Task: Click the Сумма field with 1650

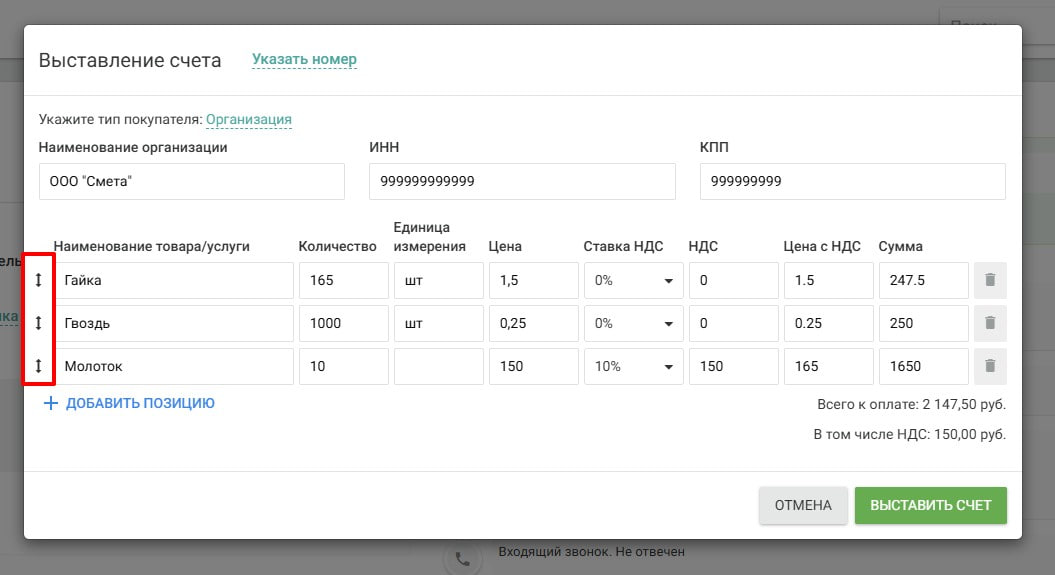Action: tap(923, 367)
